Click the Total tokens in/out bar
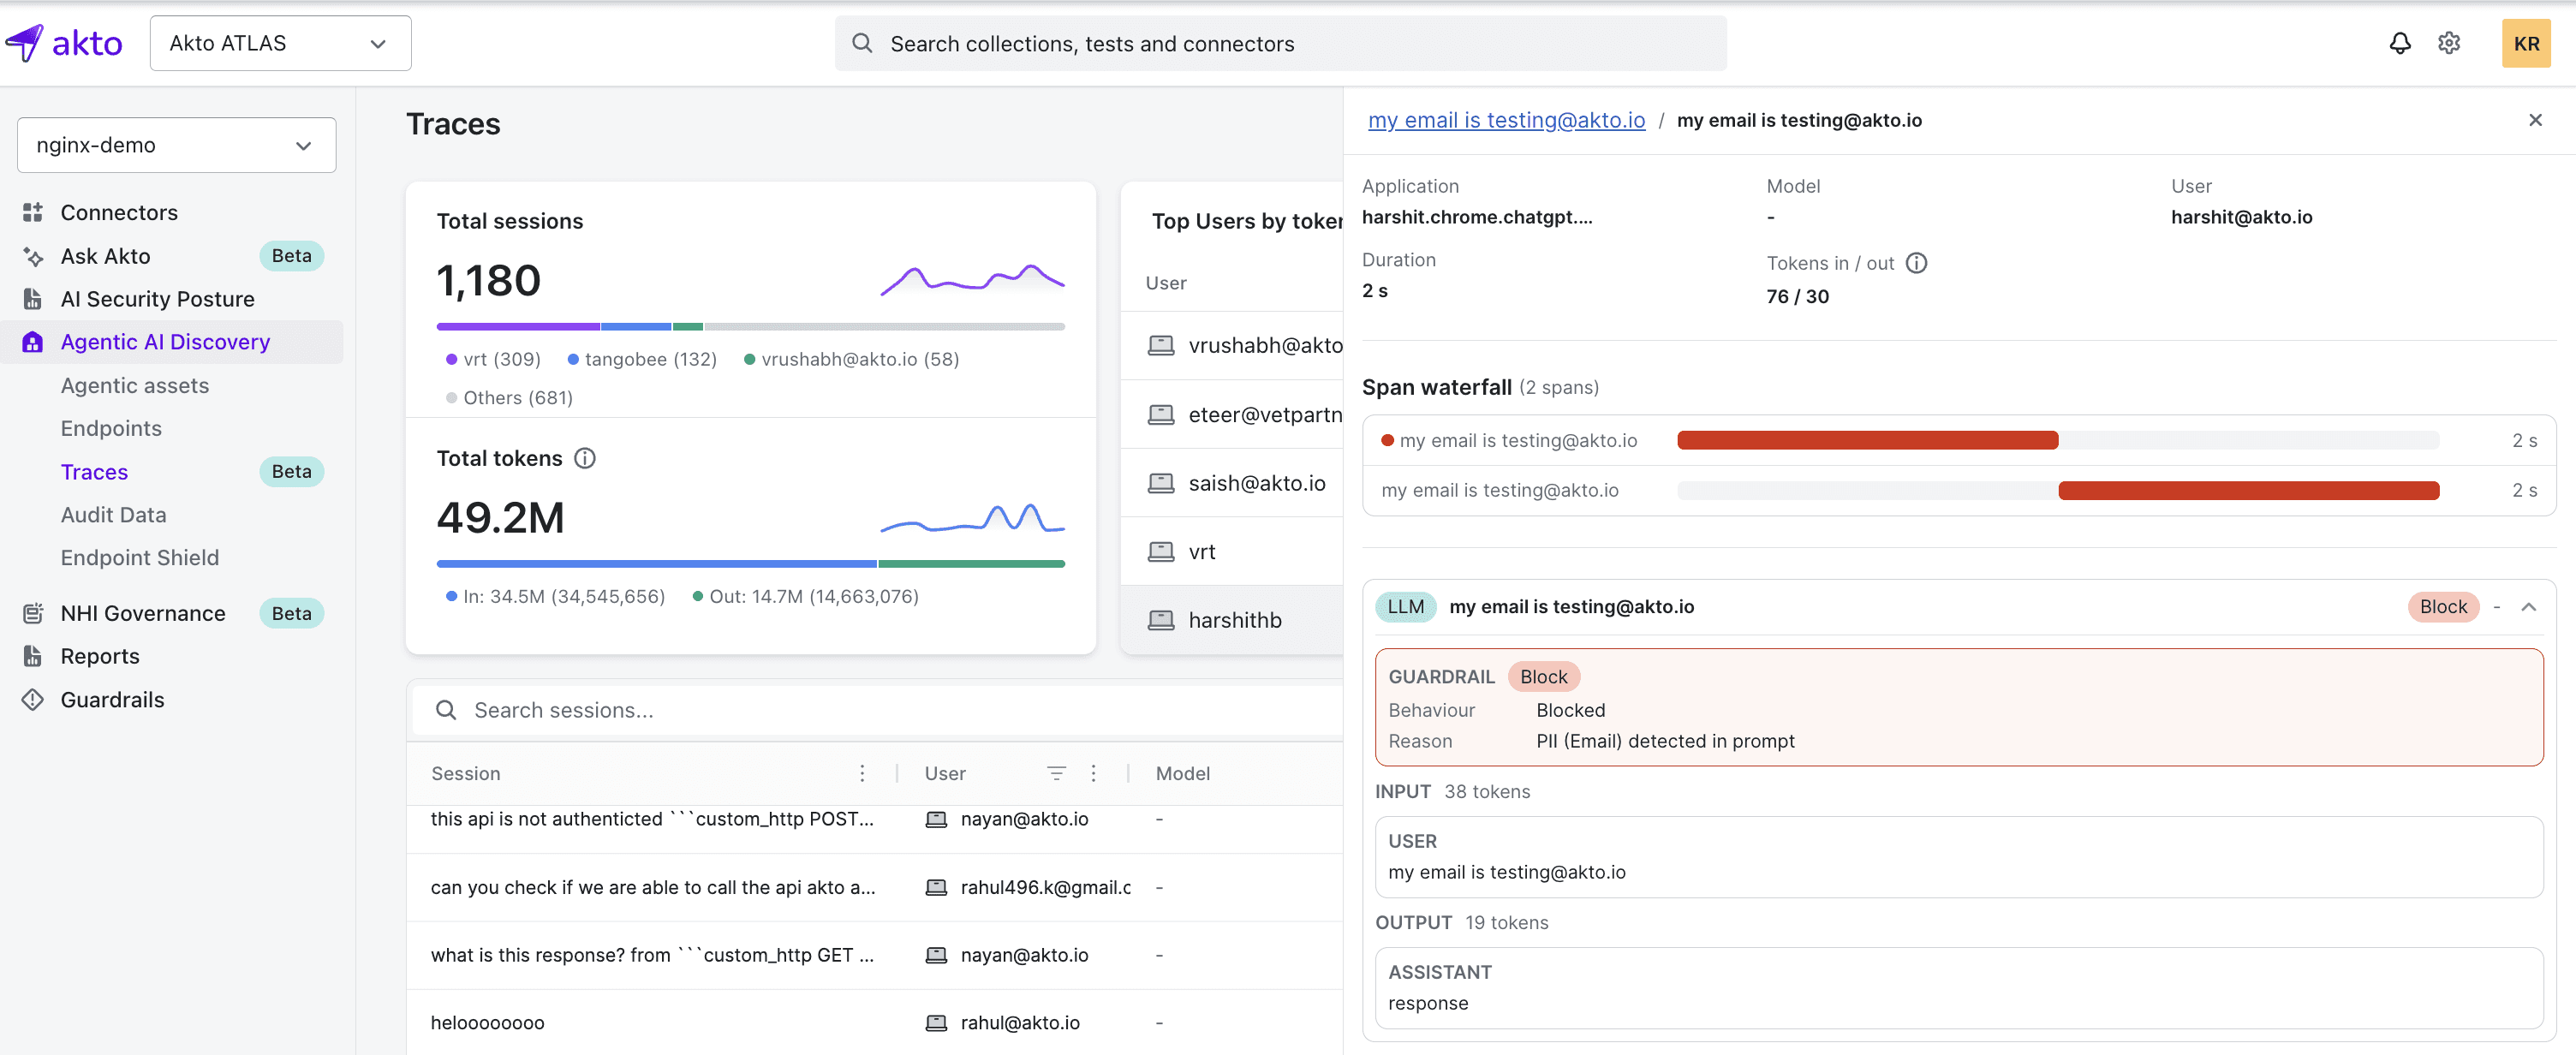2576x1055 pixels. click(x=750, y=564)
